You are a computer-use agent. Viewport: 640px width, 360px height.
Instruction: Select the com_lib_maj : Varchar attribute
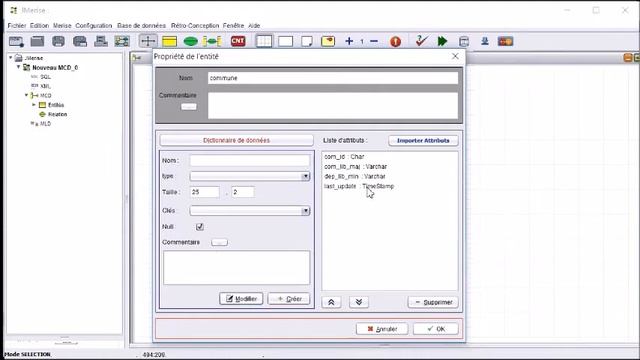point(356,167)
